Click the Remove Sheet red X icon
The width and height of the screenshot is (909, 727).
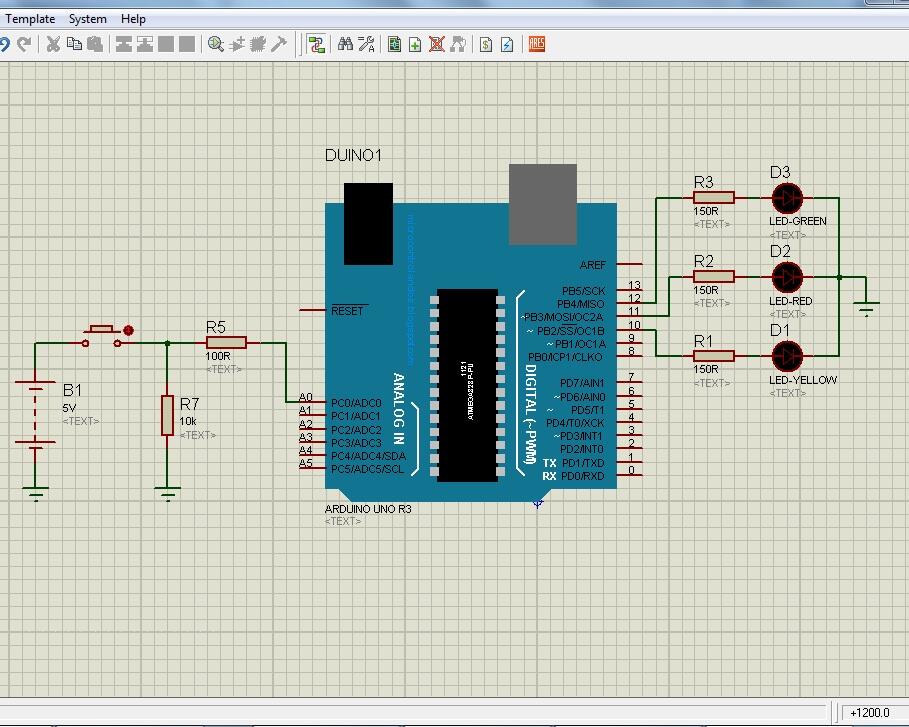437,44
